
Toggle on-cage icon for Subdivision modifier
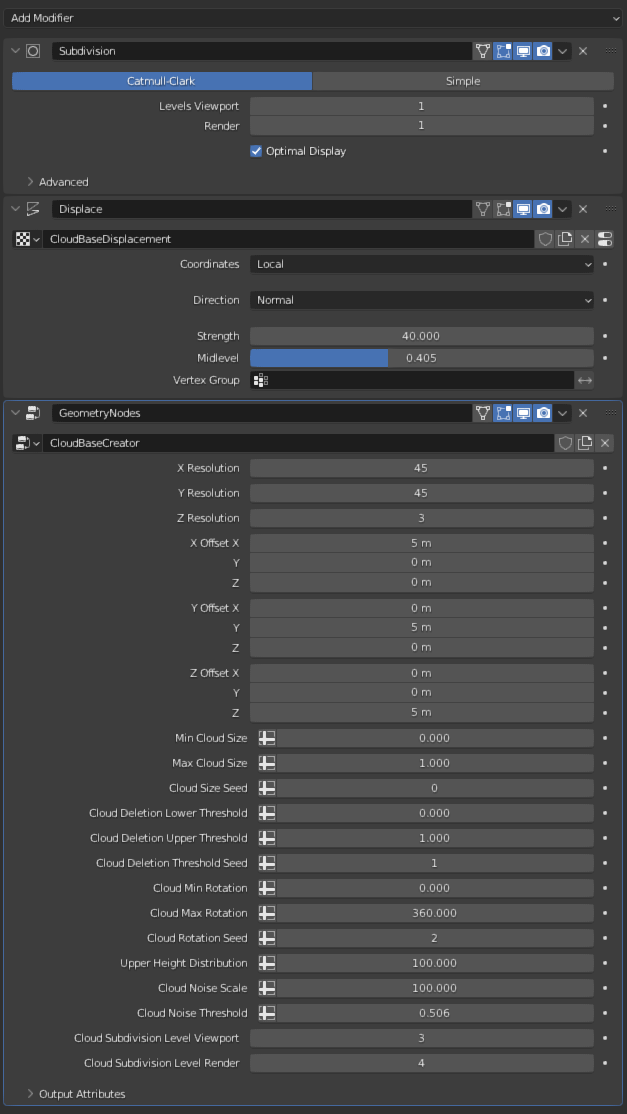pos(483,51)
